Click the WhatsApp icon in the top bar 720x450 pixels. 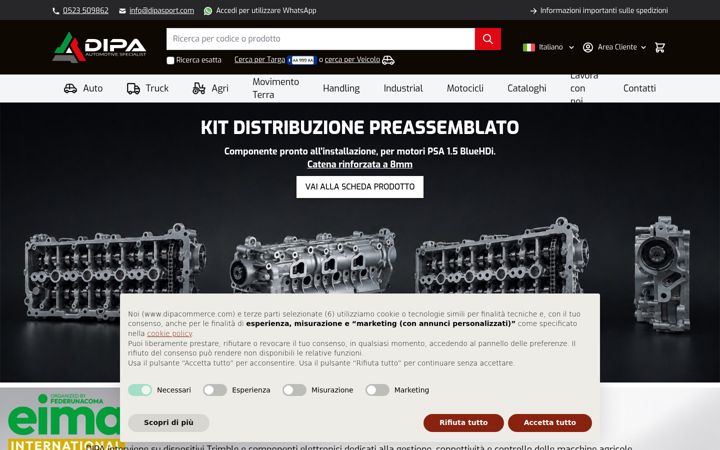208,11
